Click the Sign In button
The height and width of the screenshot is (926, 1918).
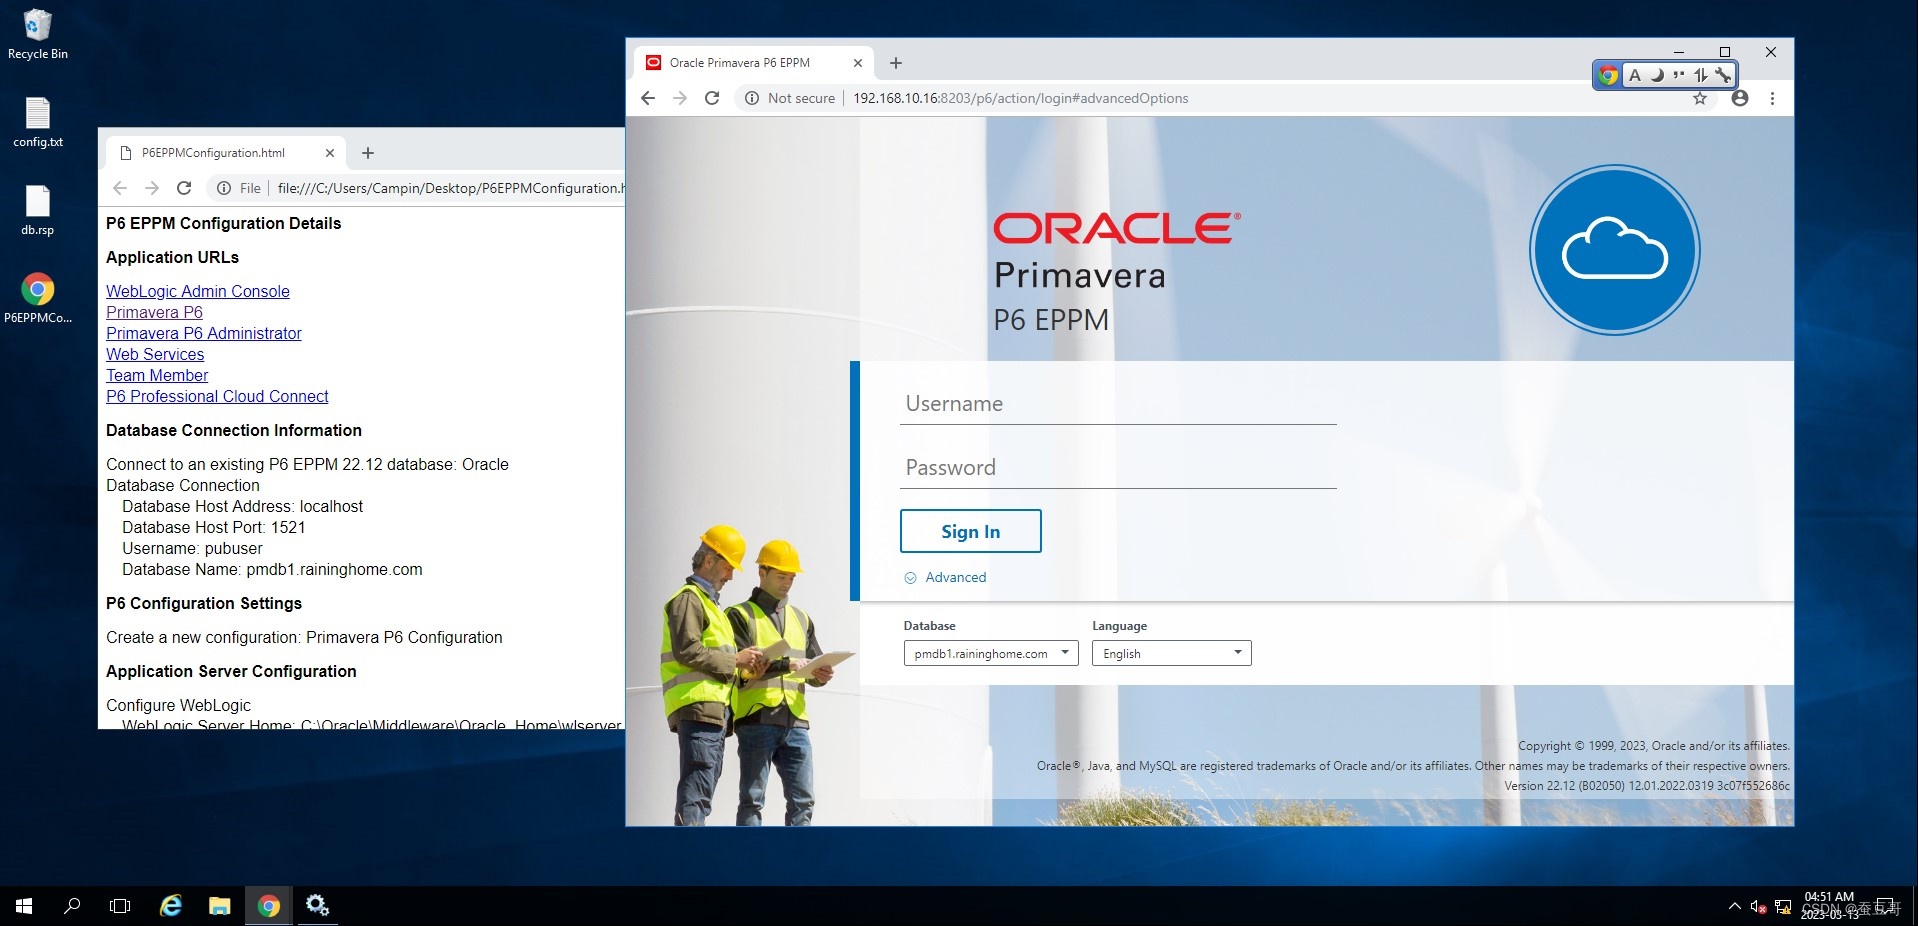[x=969, y=531]
